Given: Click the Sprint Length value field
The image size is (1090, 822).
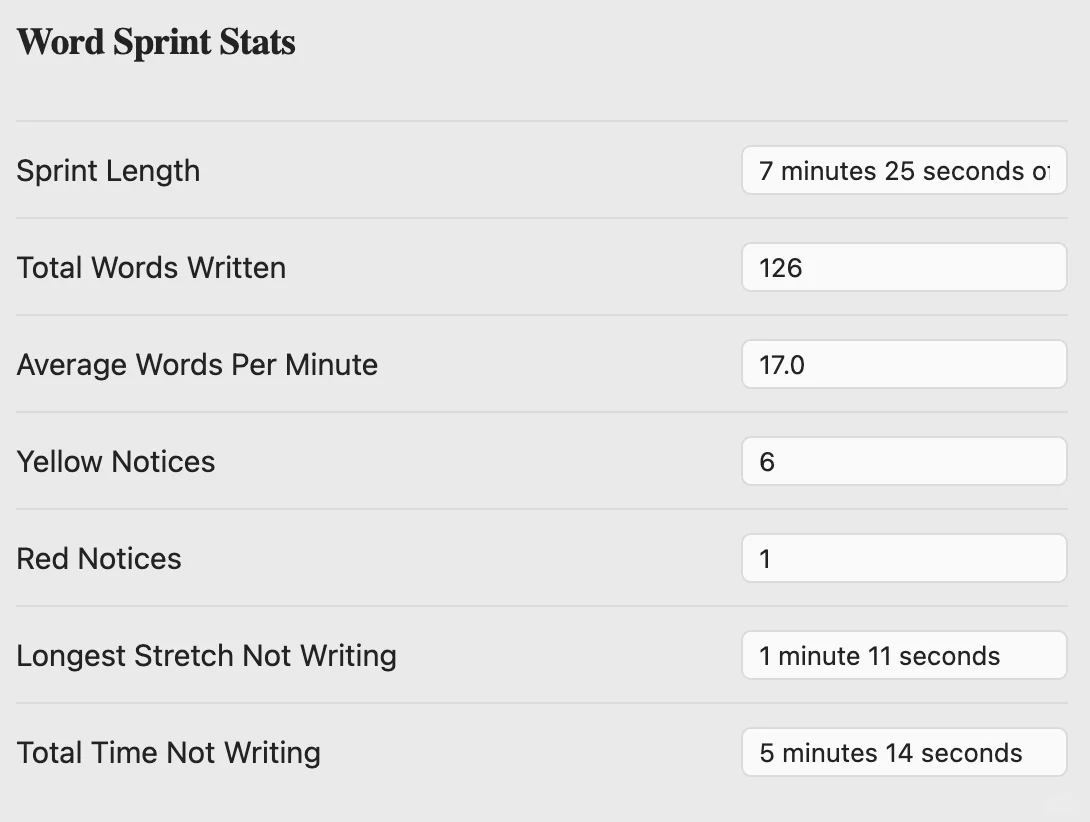Looking at the screenshot, I should (904, 171).
